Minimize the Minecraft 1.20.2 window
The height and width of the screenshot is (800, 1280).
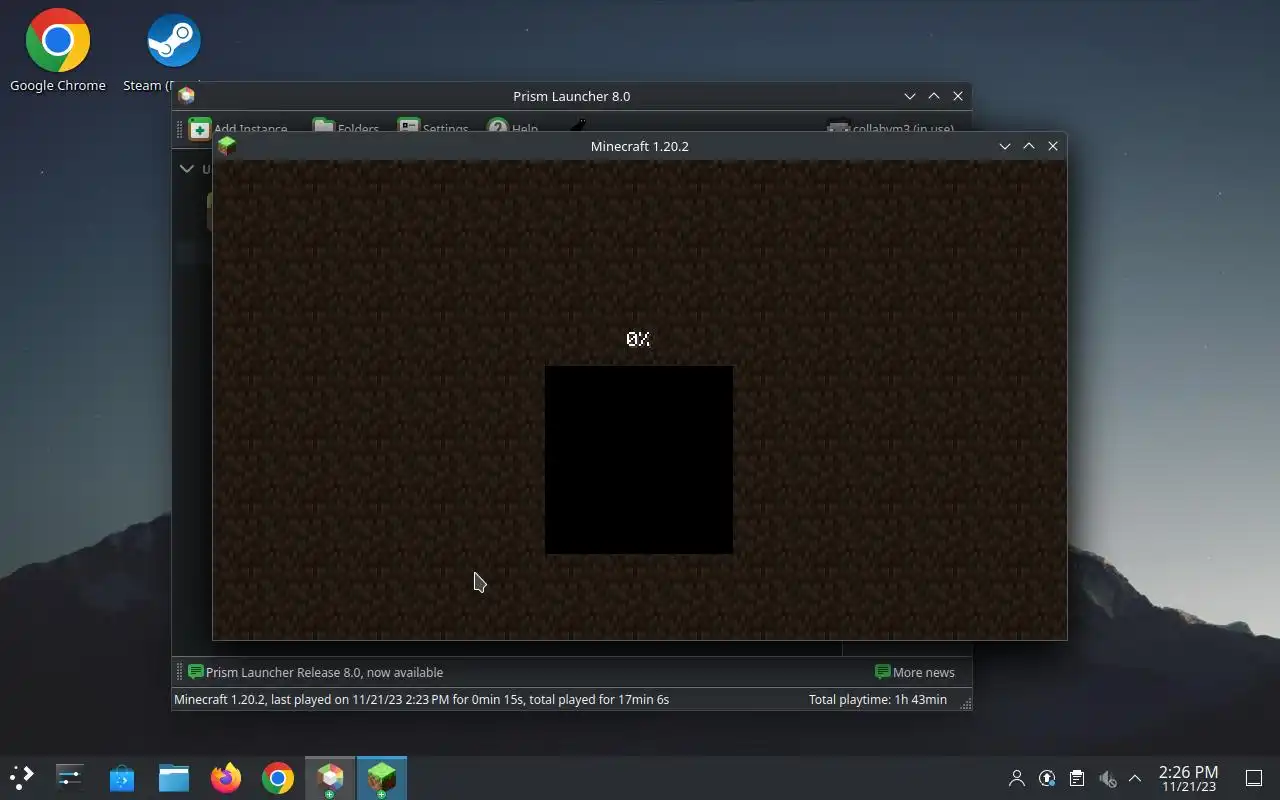1005,146
